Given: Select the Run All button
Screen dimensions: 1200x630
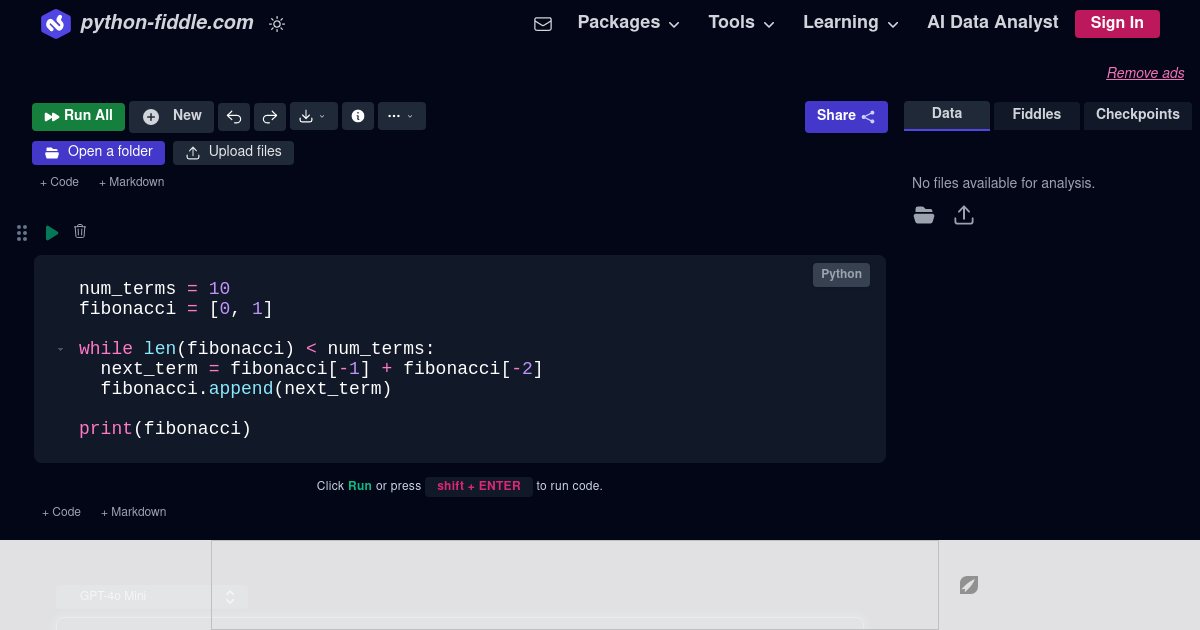Looking at the screenshot, I should tap(78, 116).
